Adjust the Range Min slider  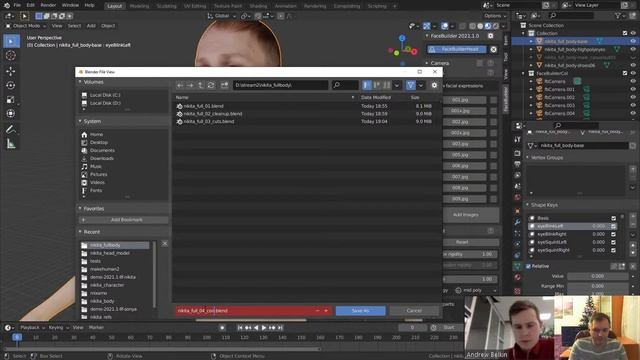click(598, 287)
